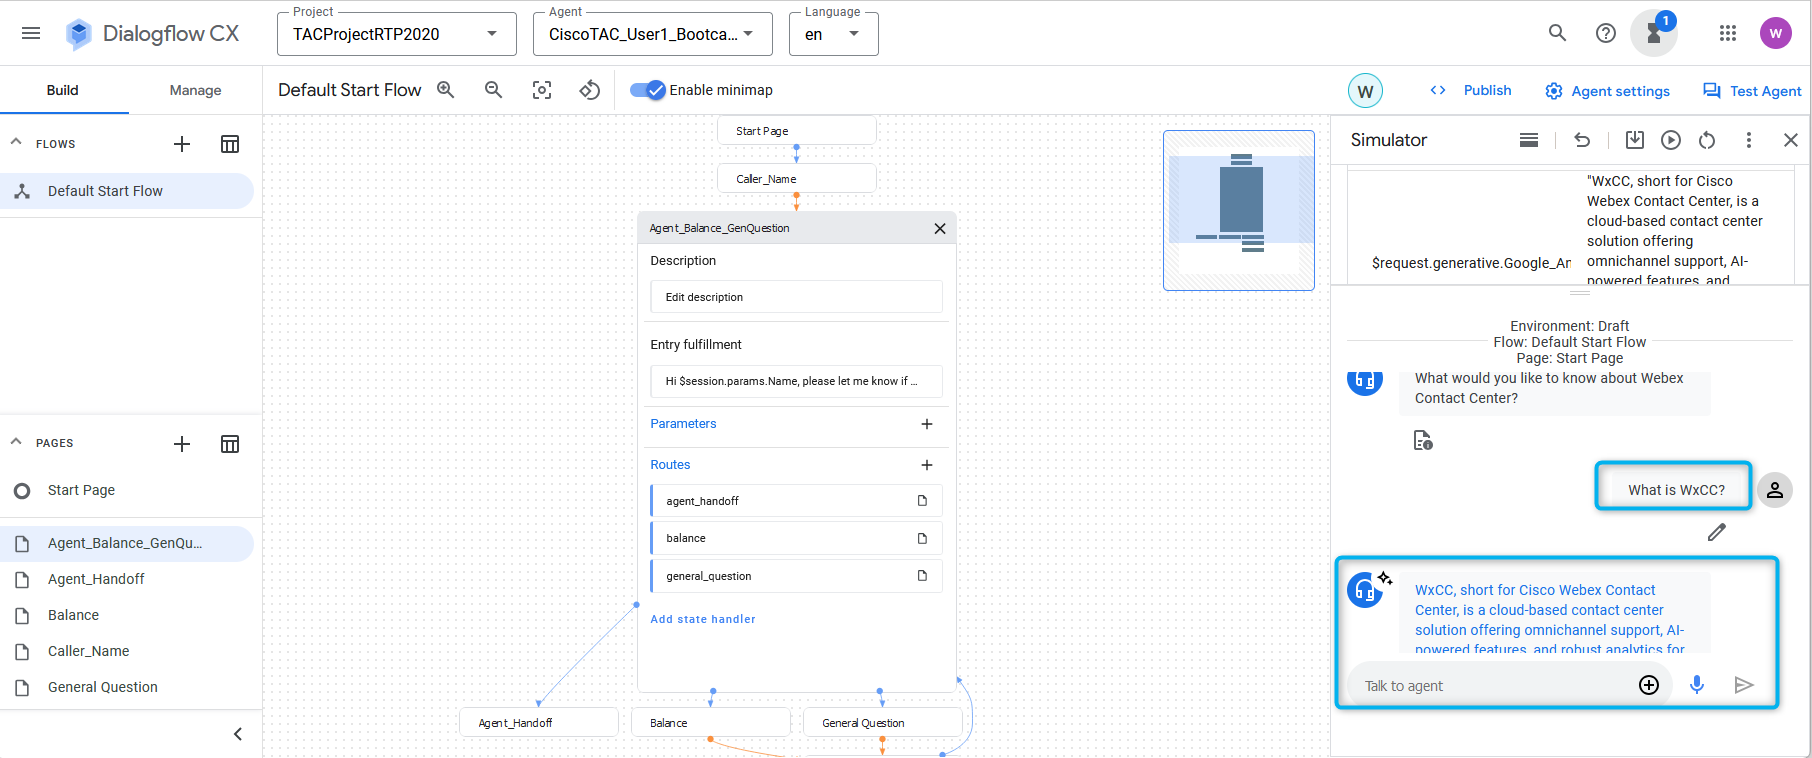Image resolution: width=1812 pixels, height=758 pixels.
Task: Open the Agent_Handoff page in list
Action: pyautogui.click(x=127, y=579)
